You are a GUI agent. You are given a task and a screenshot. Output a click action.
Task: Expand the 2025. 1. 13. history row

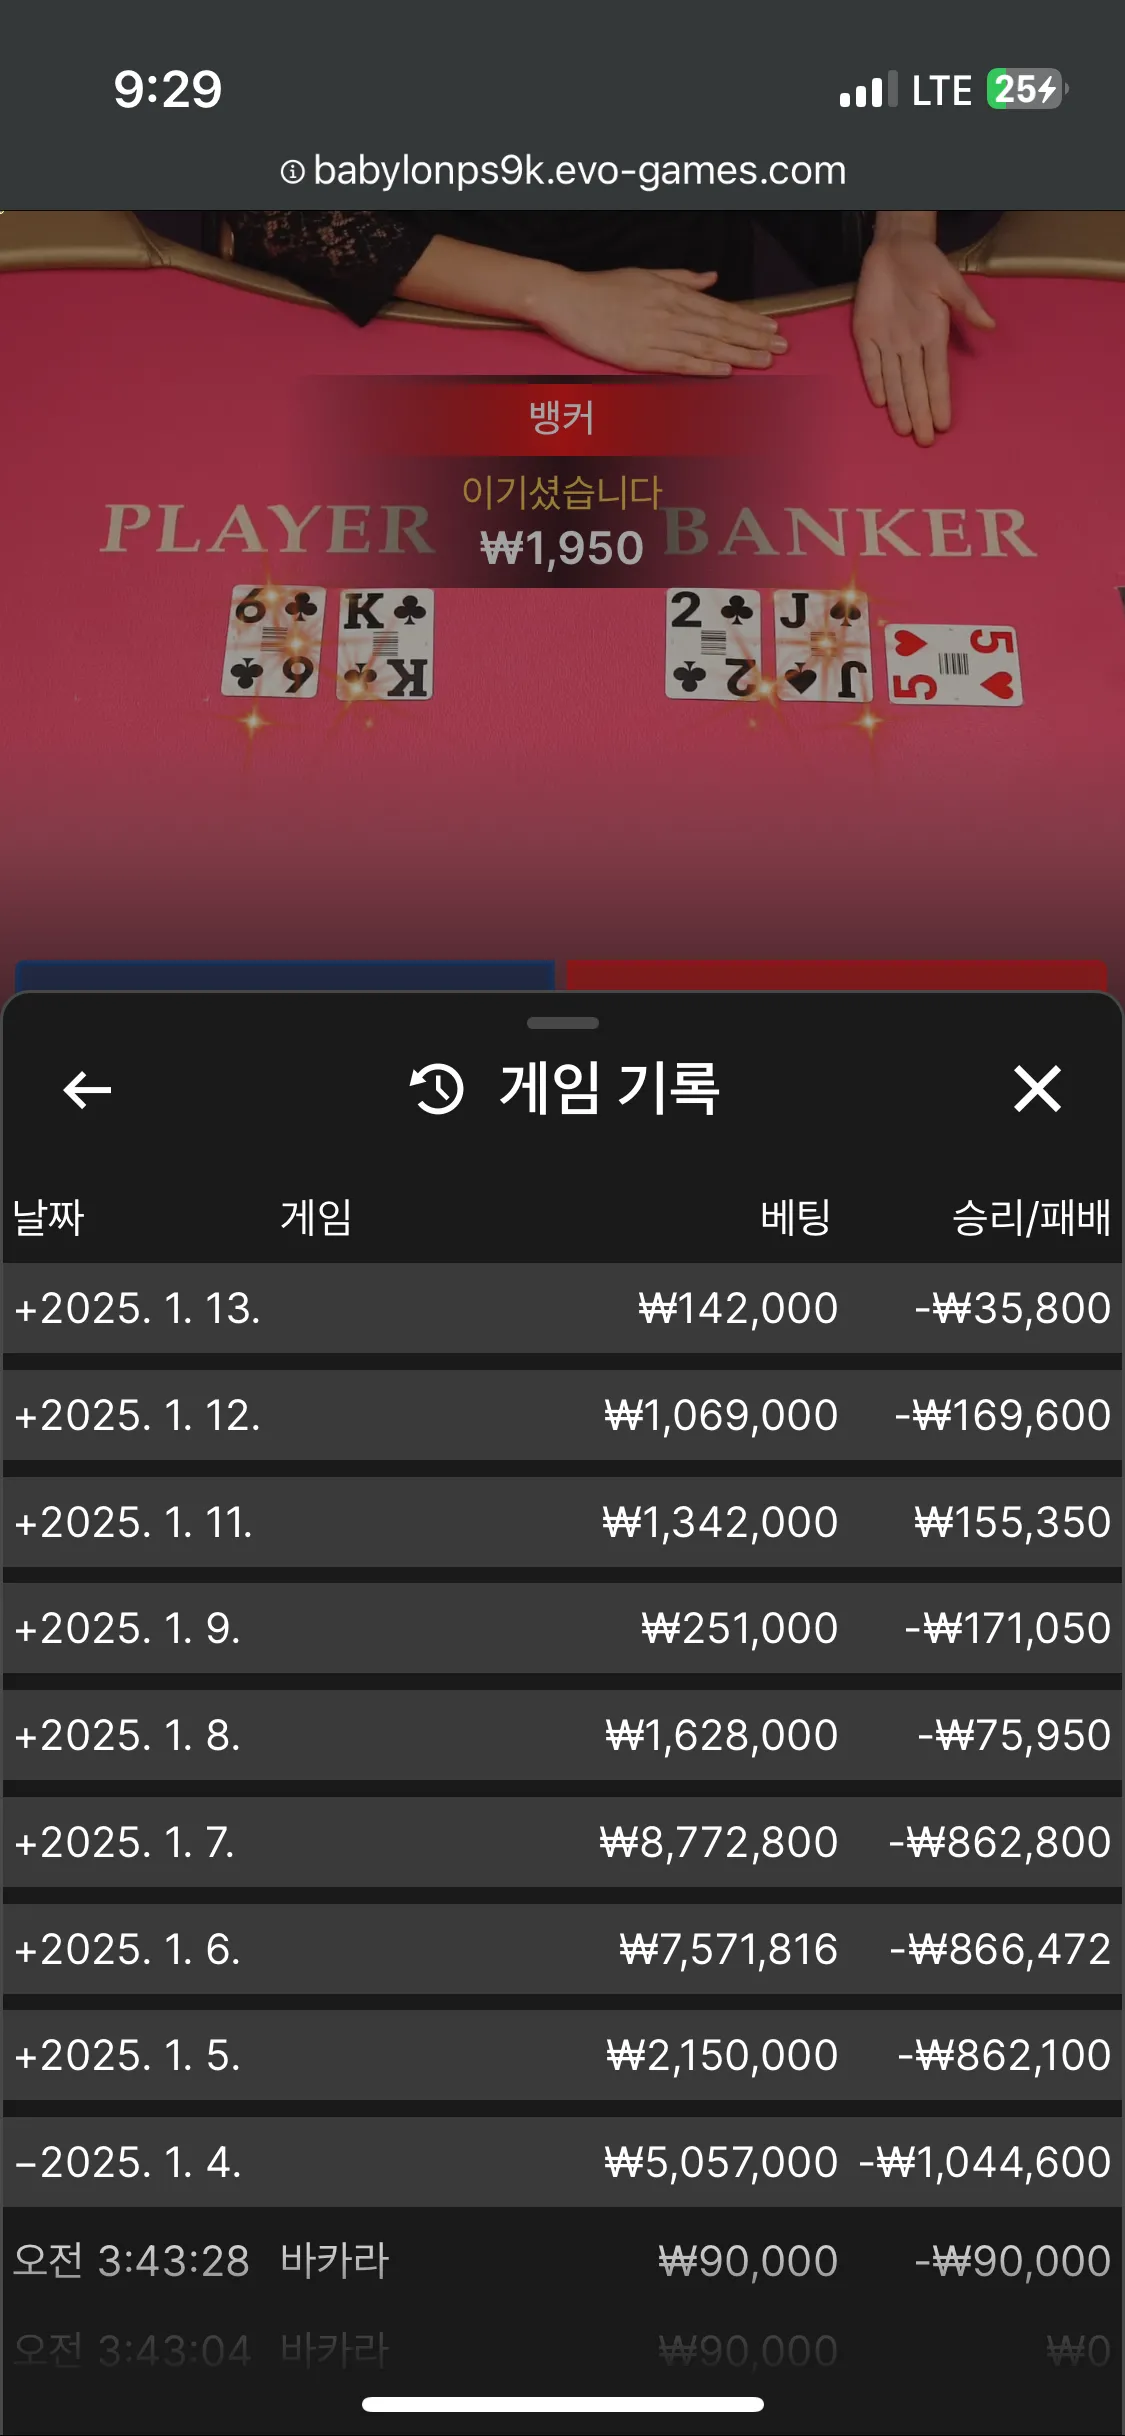click(x=562, y=1308)
